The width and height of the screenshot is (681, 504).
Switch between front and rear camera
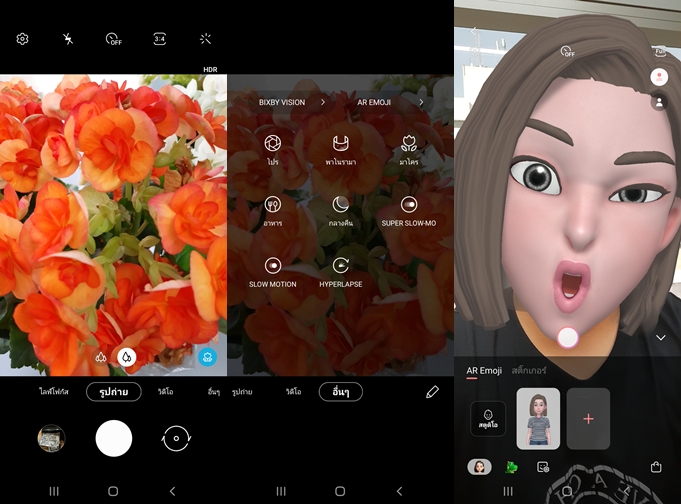point(175,439)
